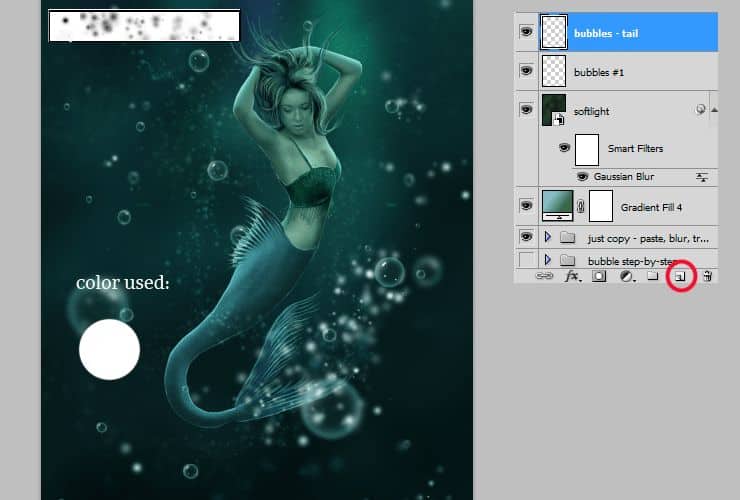Open the fx layer style menu
The width and height of the screenshot is (740, 500).
(573, 275)
